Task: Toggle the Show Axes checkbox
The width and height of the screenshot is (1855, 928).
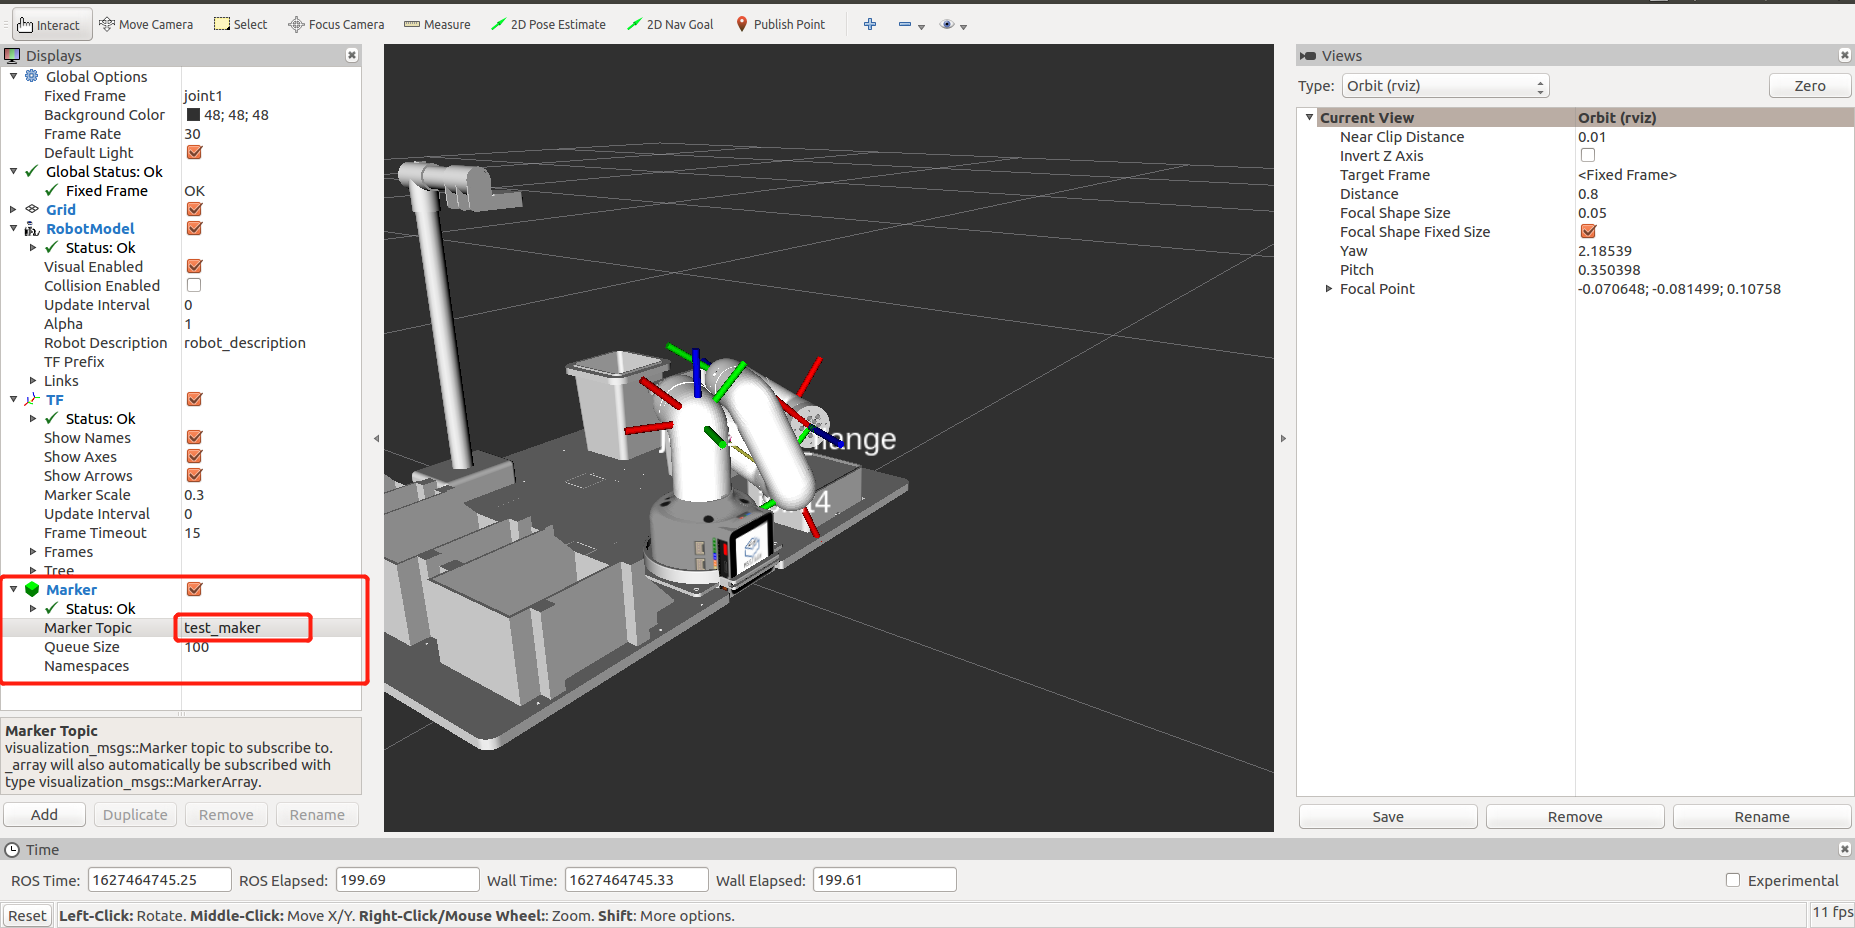Action: pyautogui.click(x=195, y=456)
